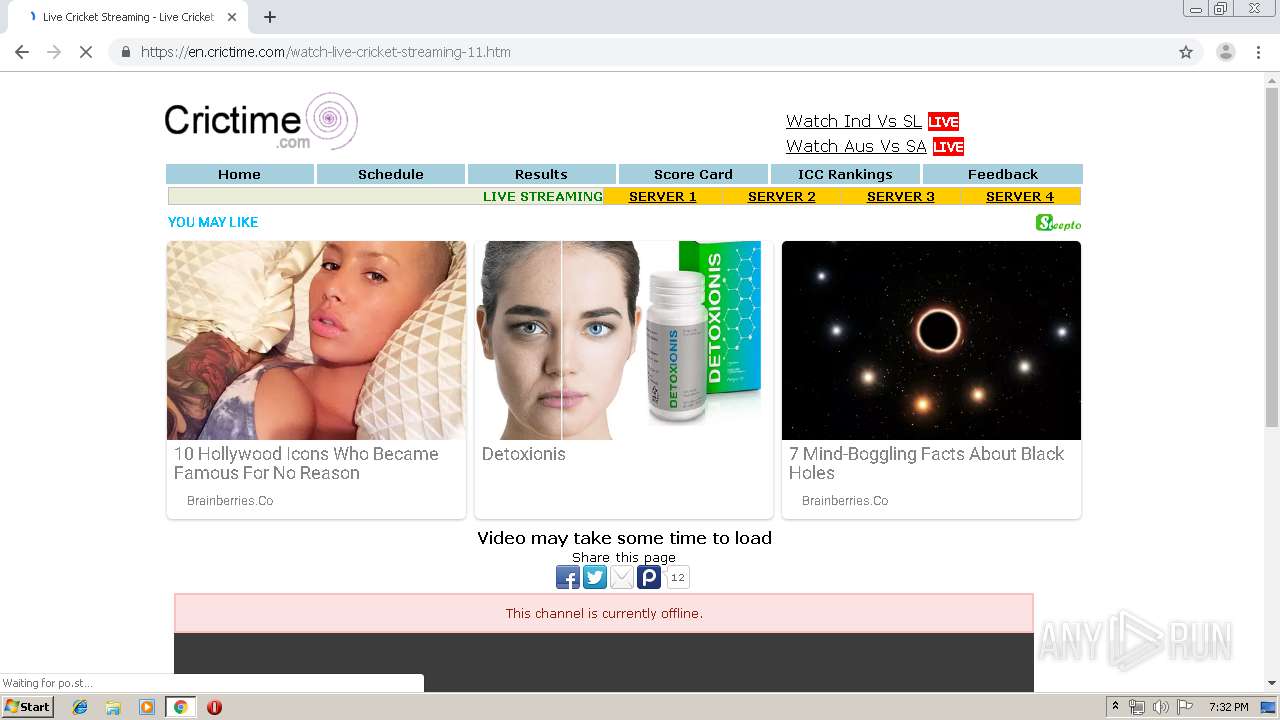Viewport: 1280px width, 720px height.
Task: Share page via Pocket icon
Action: [648, 577]
